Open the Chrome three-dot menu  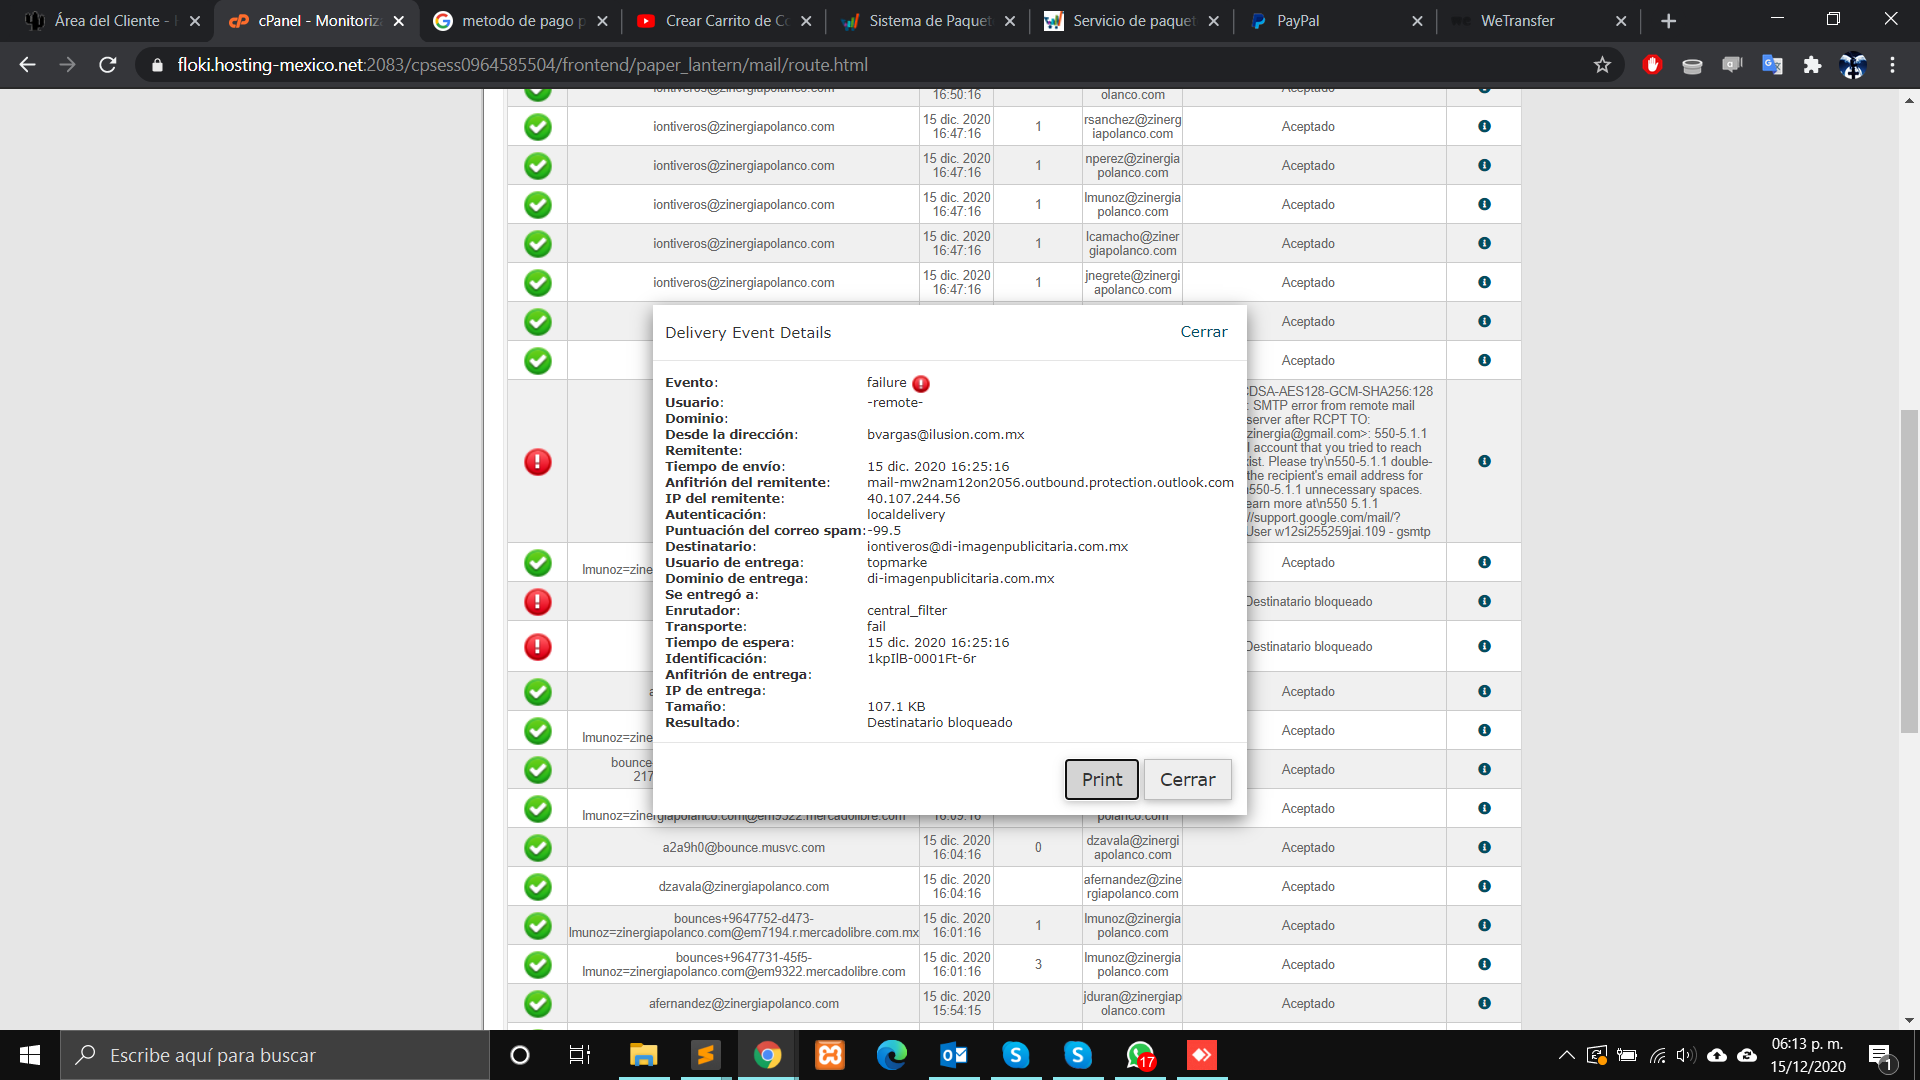[x=1892, y=65]
